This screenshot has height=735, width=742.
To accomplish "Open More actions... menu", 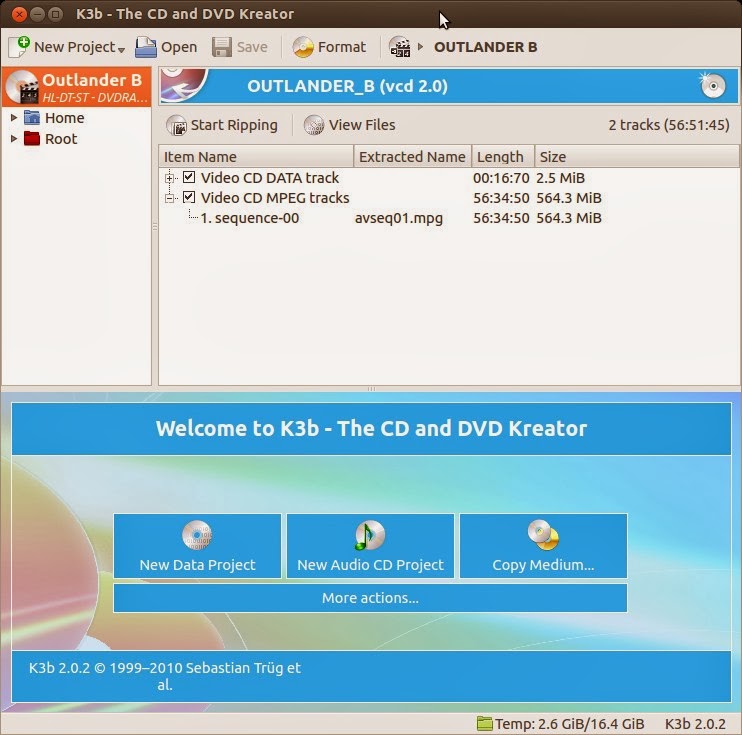I will [x=371, y=598].
